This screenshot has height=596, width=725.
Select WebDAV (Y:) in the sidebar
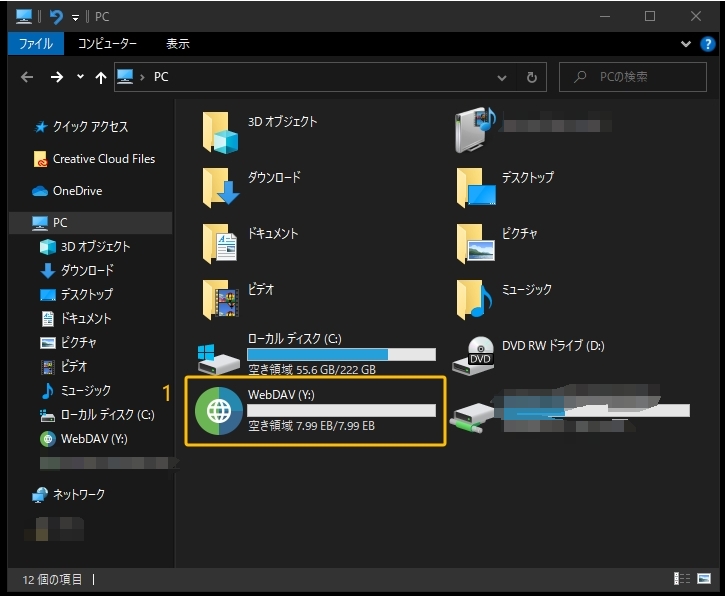point(84,439)
